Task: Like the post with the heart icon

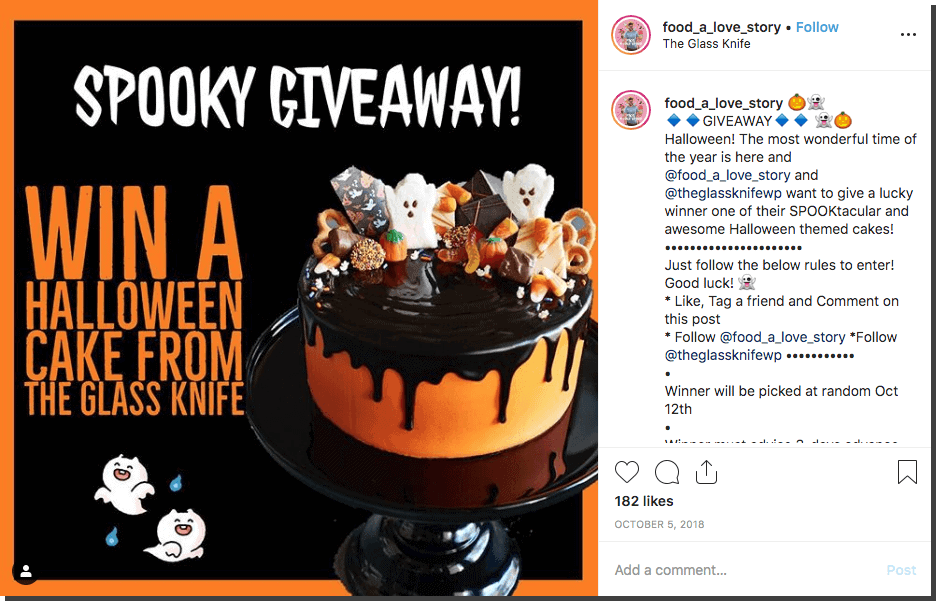Action: click(627, 472)
